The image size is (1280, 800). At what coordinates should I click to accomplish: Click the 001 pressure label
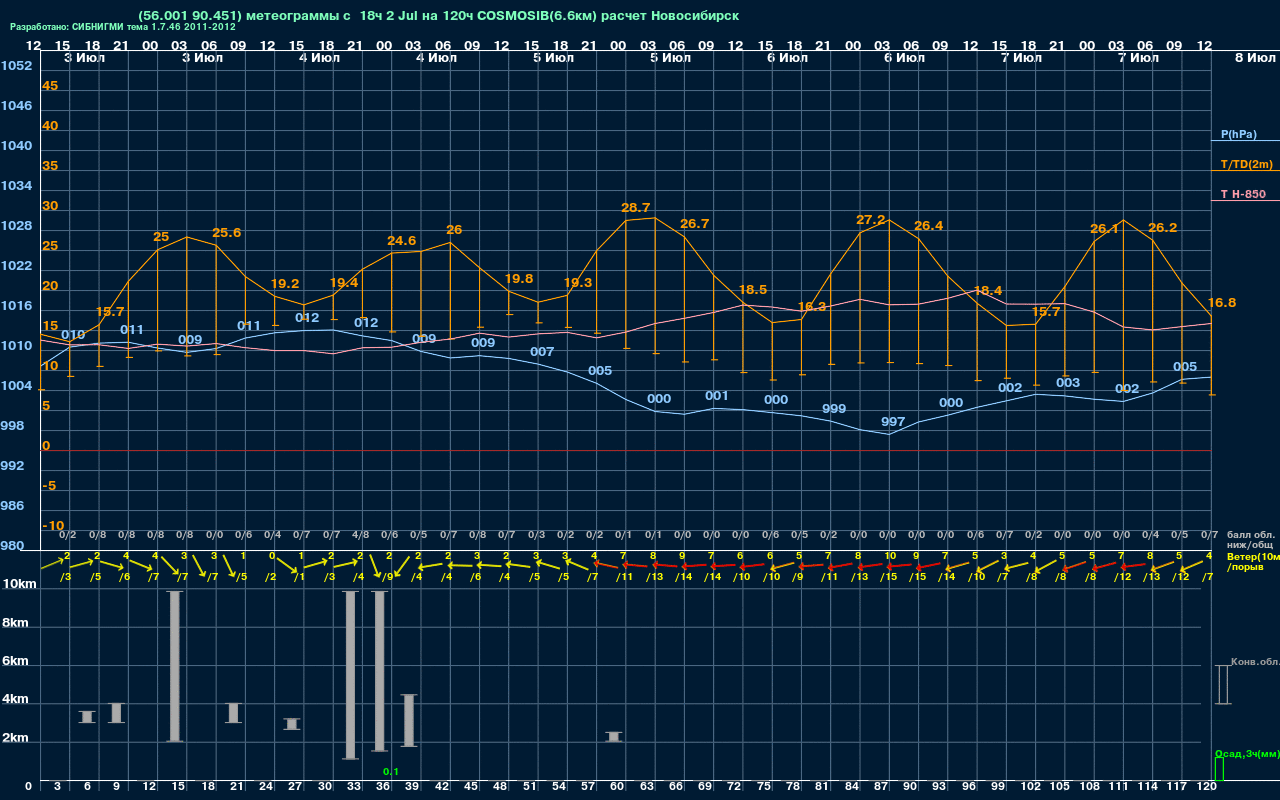[716, 396]
